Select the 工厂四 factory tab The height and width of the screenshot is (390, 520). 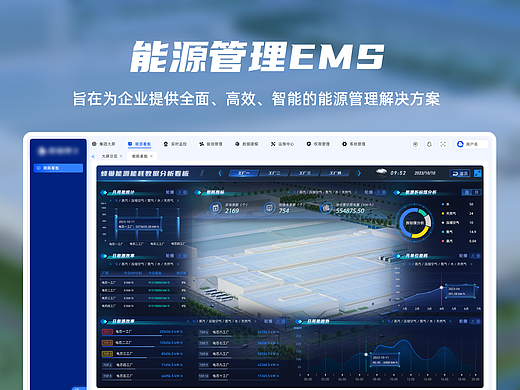point(335,173)
